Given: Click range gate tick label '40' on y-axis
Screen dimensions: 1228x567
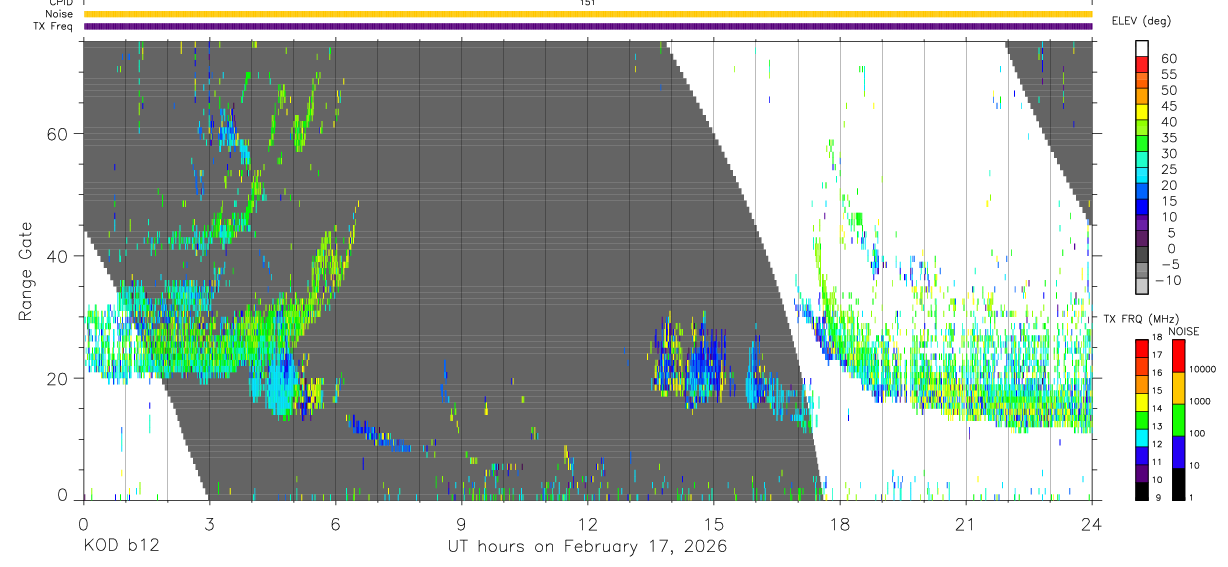Looking at the screenshot, I should 58,256.
